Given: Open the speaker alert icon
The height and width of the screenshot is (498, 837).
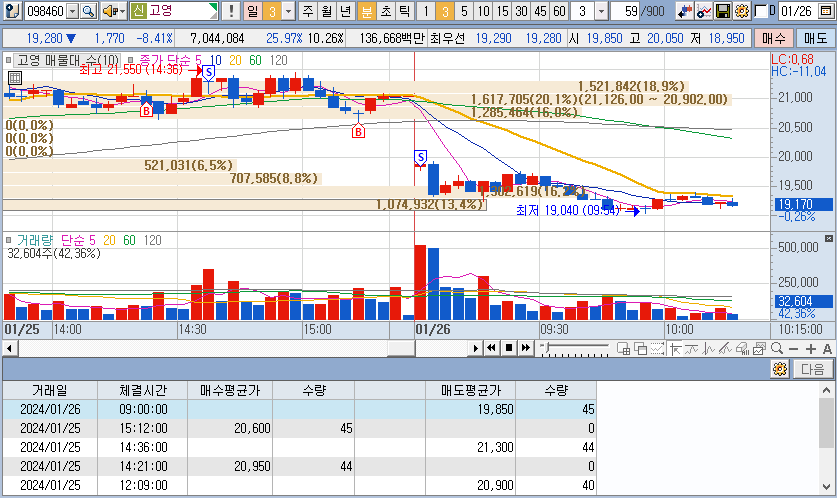Looking at the screenshot, I should 110,11.
